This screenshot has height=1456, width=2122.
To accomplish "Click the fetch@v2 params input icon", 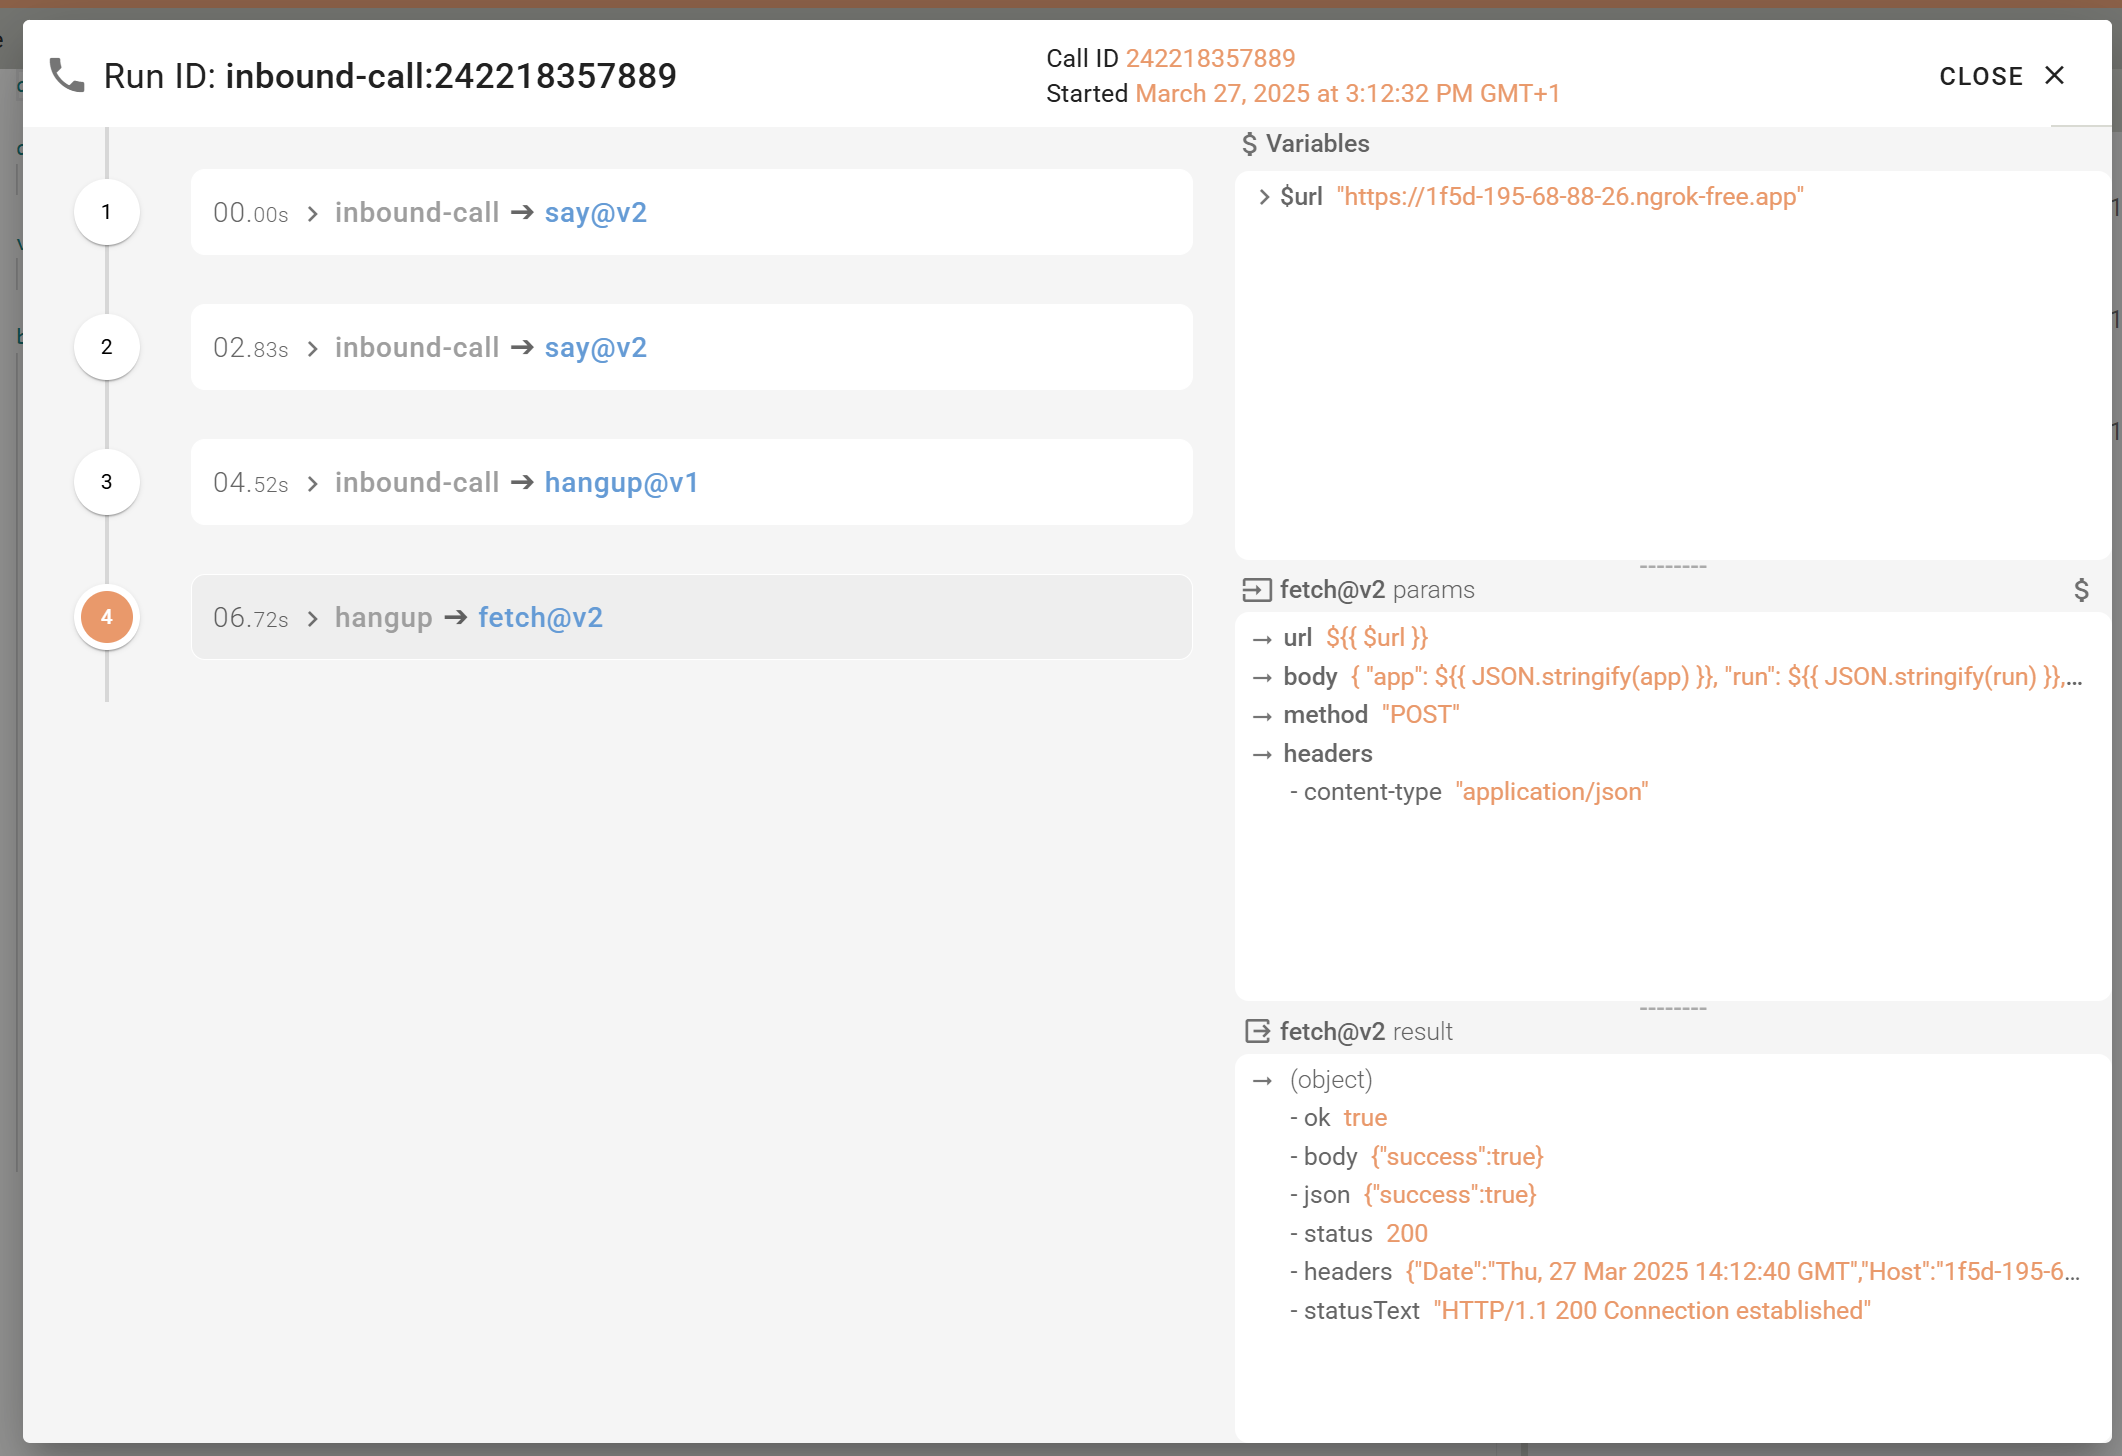I will tap(1256, 590).
